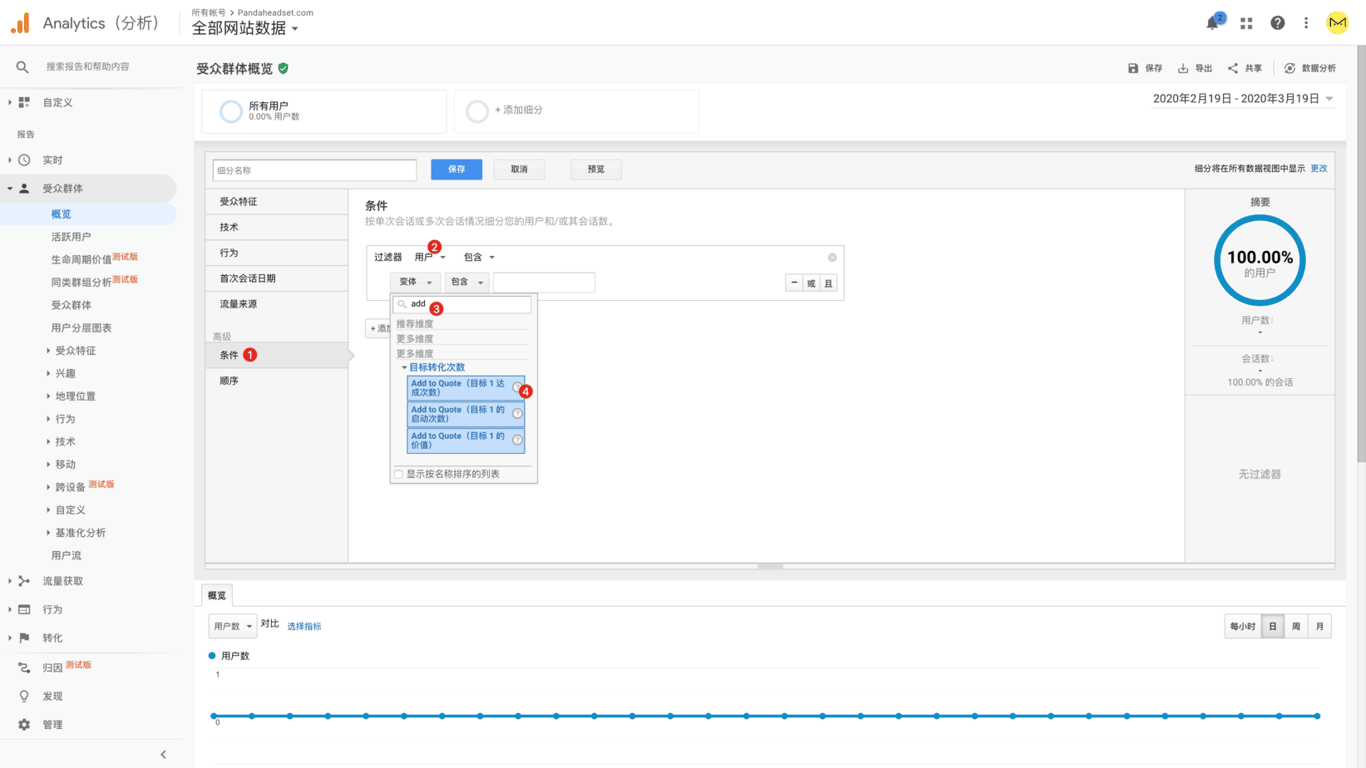Click the three-dot more options icon
Viewport: 1366px width, 768px height.
1306,23
